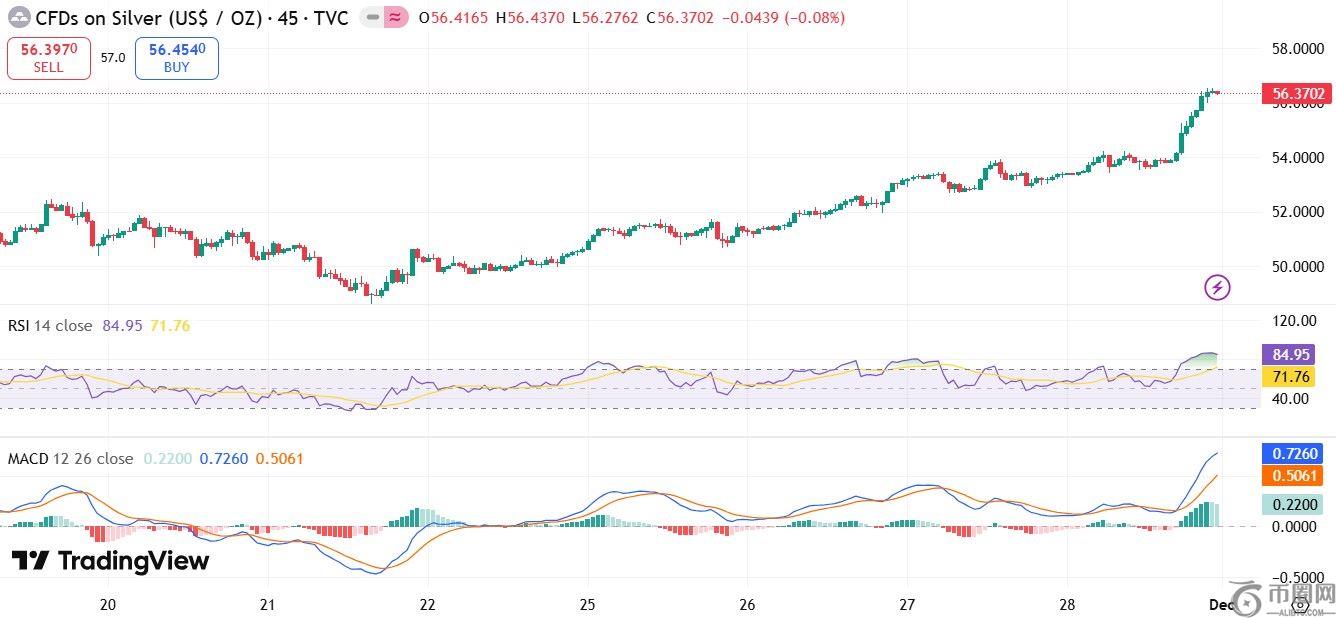Click the yellow RSI average tag 71.76
Image resolution: width=1336 pixels, height=618 pixels.
(1297, 376)
